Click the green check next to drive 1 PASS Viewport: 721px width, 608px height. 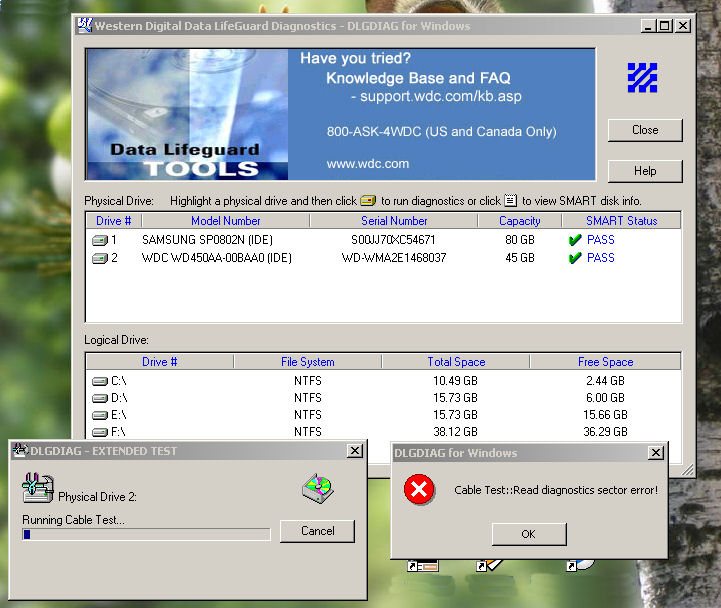575,240
